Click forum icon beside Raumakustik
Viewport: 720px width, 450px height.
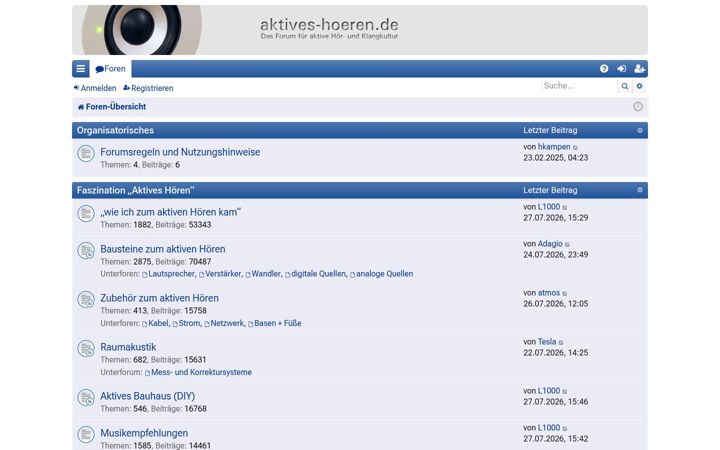coord(86,349)
